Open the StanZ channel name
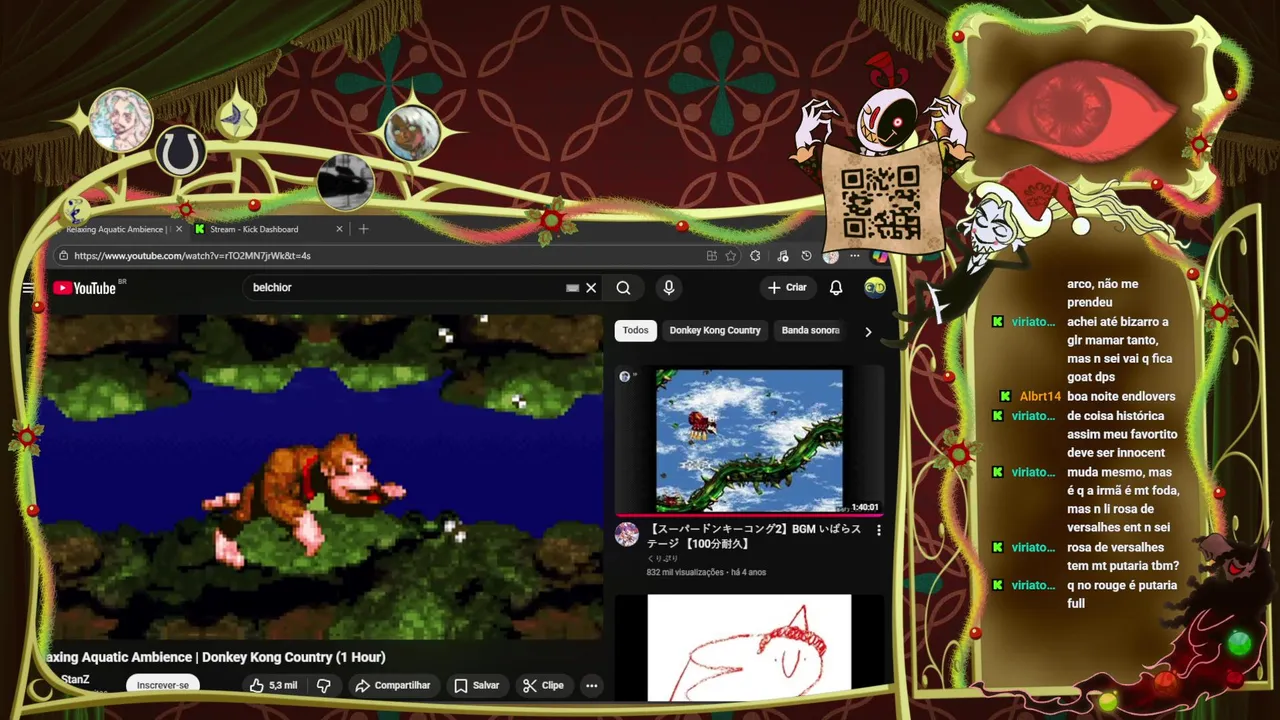 pyautogui.click(x=75, y=679)
